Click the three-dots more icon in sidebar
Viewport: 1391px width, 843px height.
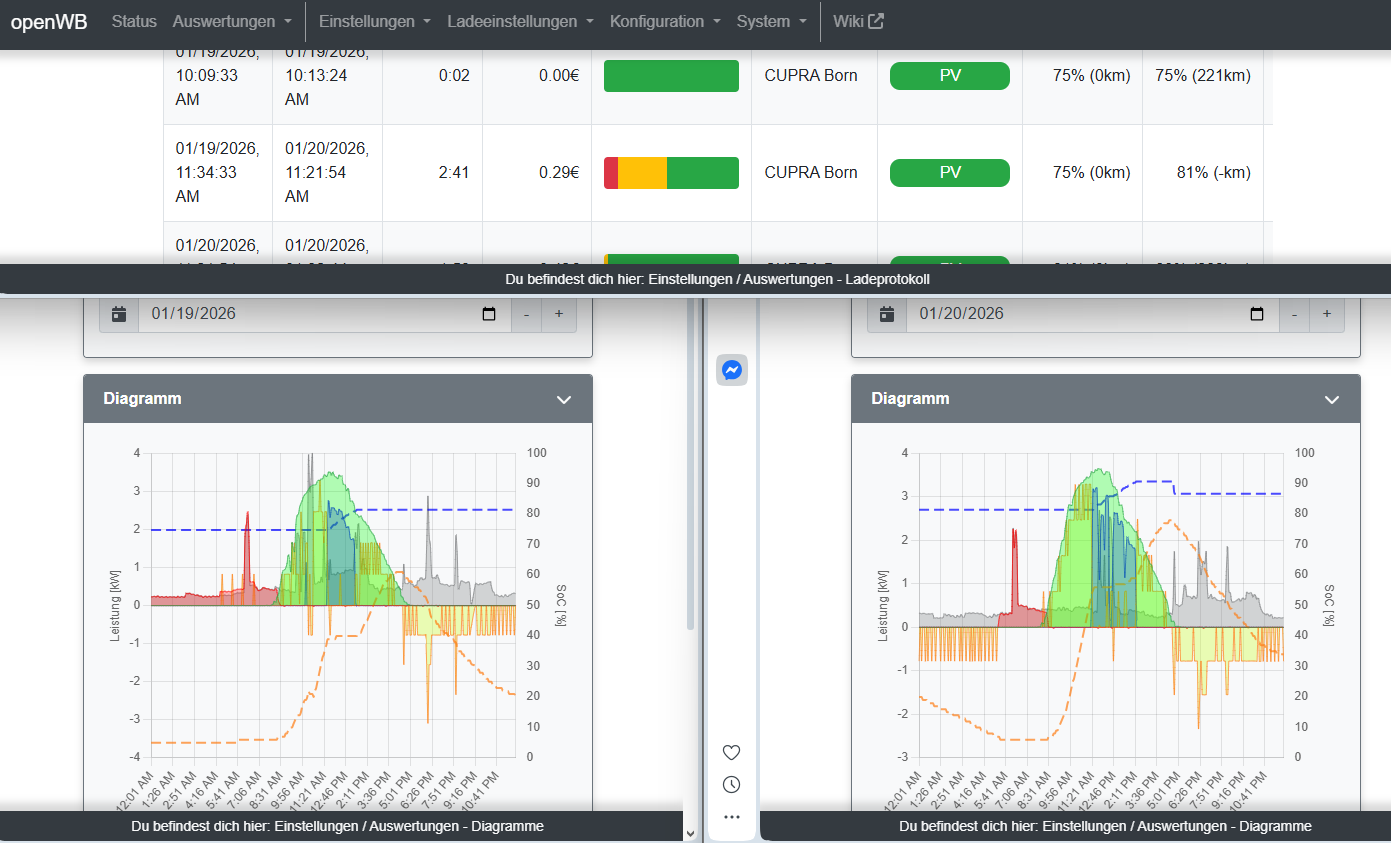[x=731, y=817]
